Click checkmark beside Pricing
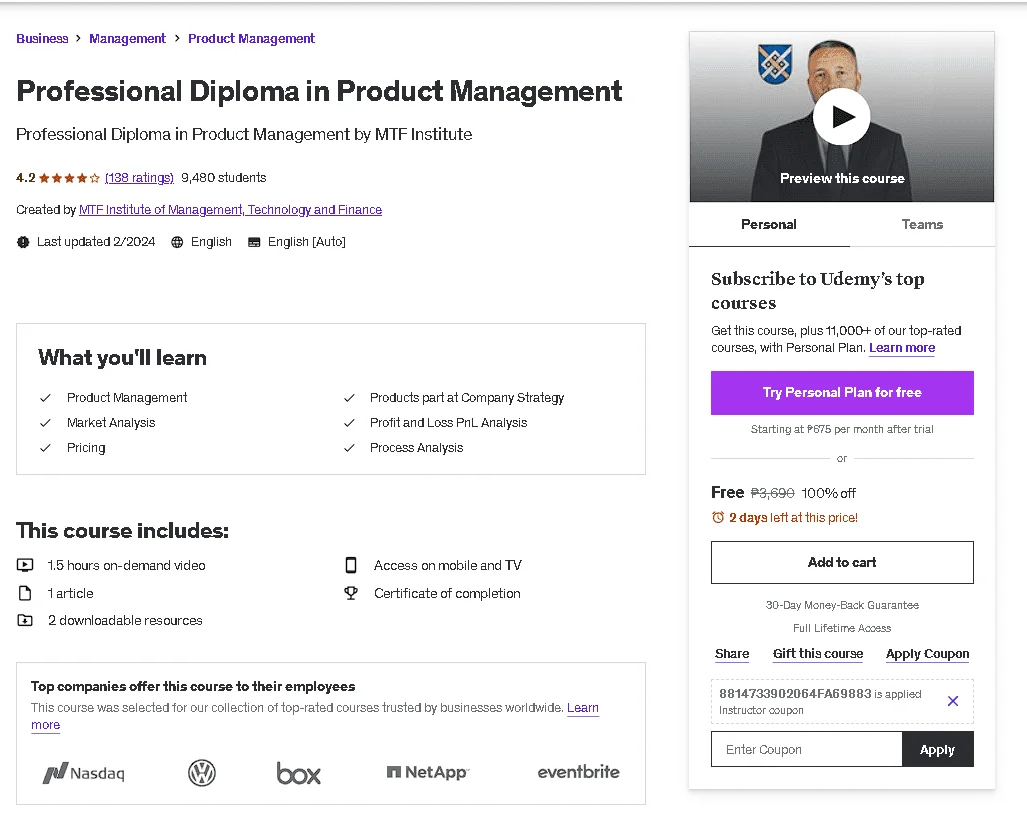Screen dimensions: 1027x817 tap(45, 447)
